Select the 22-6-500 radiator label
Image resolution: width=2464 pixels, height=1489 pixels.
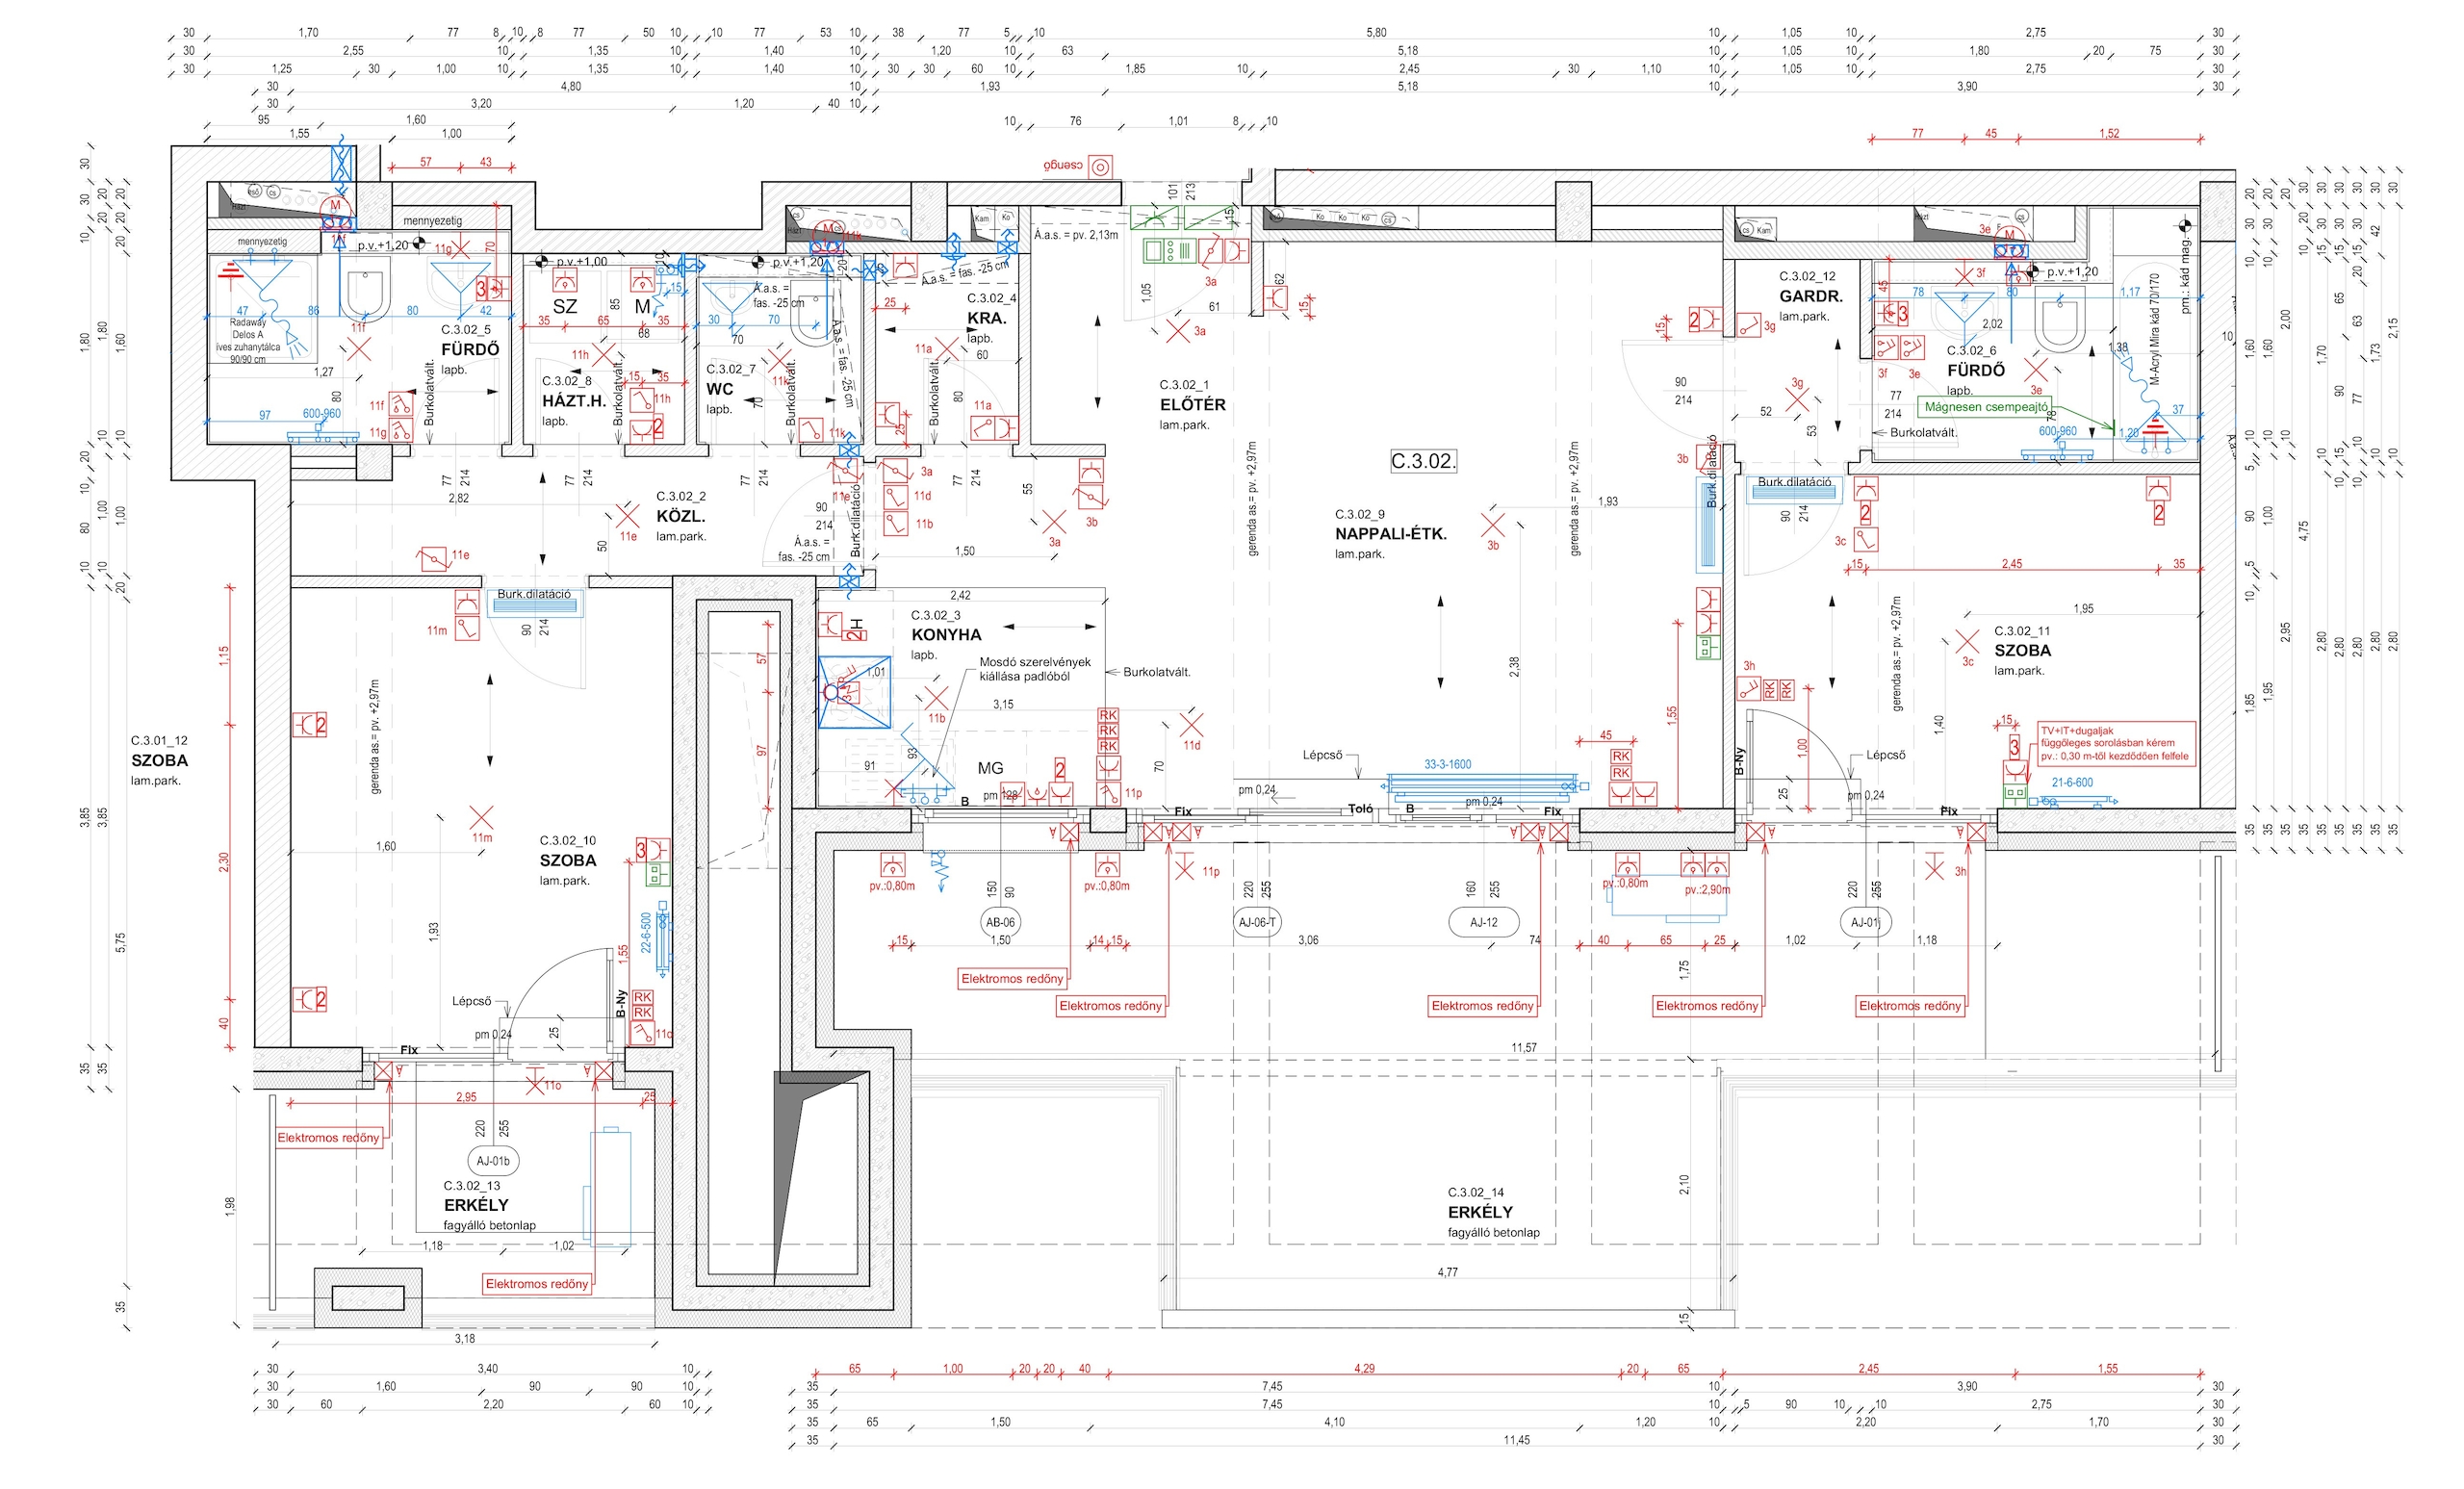coord(646,931)
